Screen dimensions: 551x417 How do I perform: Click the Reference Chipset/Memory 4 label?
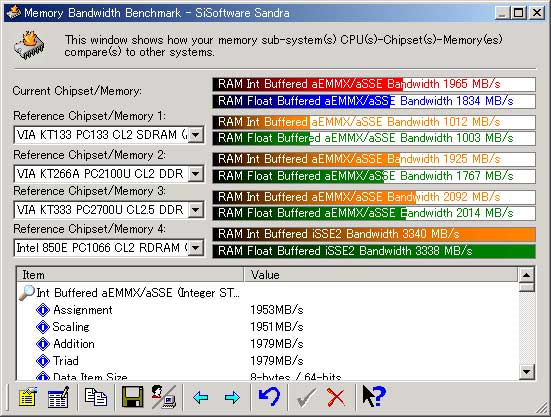89,229
